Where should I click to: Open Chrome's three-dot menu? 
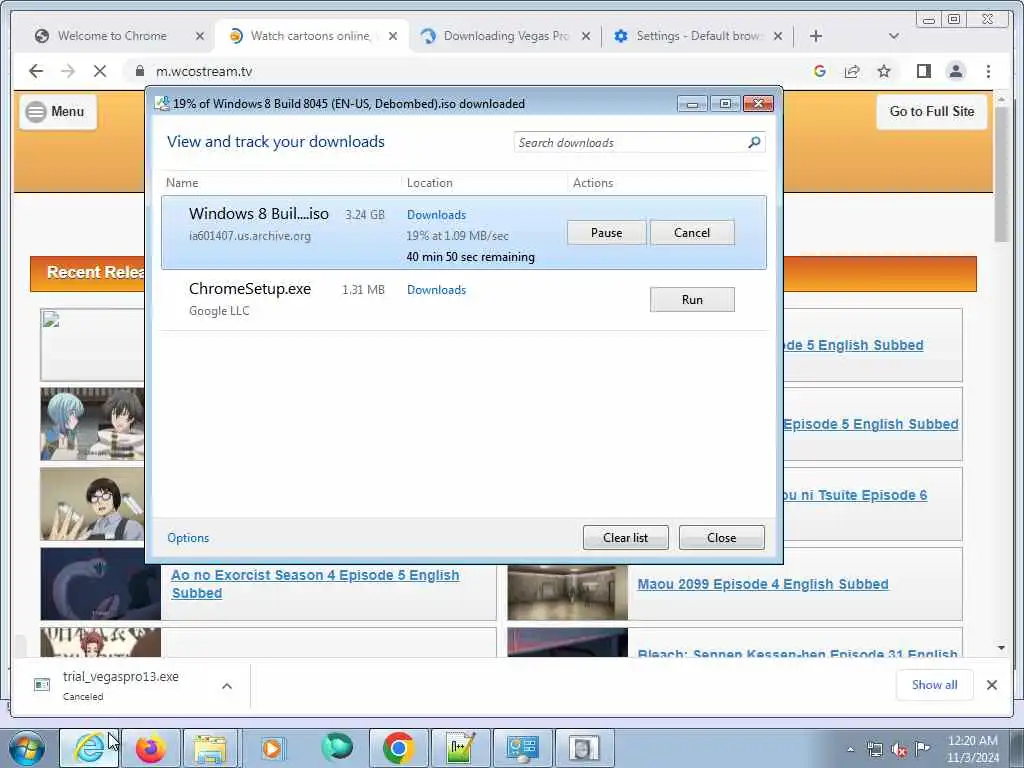click(988, 71)
